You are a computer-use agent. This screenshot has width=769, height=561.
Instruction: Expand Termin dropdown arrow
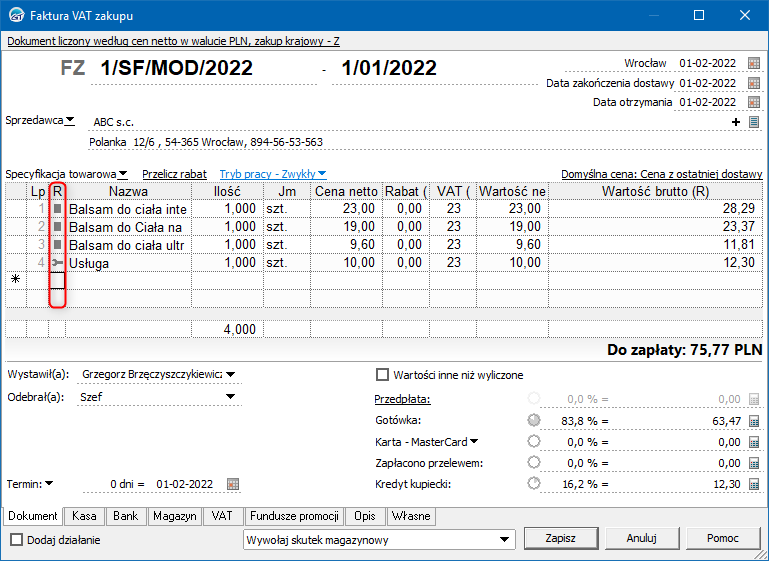pyautogui.click(x=49, y=484)
